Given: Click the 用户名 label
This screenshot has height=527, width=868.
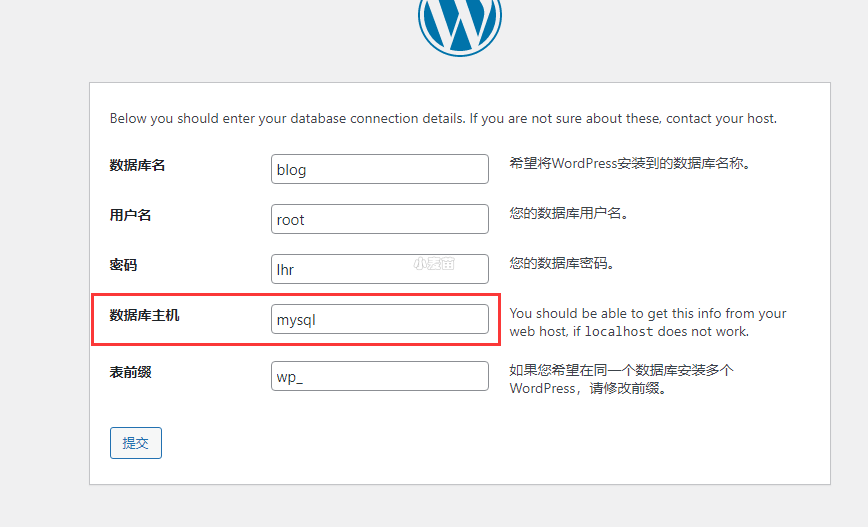Looking at the screenshot, I should 131,215.
